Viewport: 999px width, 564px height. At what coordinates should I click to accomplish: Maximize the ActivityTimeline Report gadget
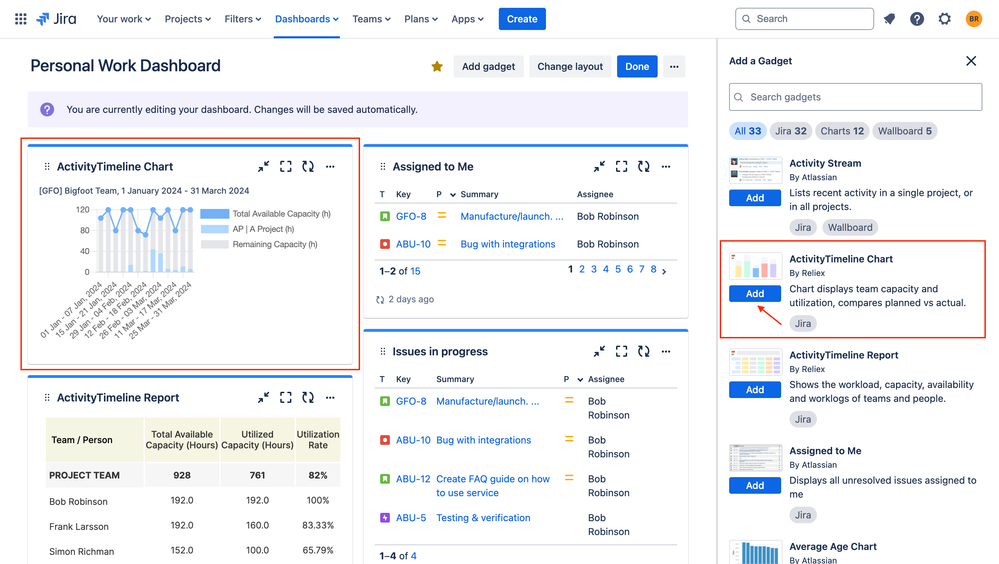click(x=285, y=398)
